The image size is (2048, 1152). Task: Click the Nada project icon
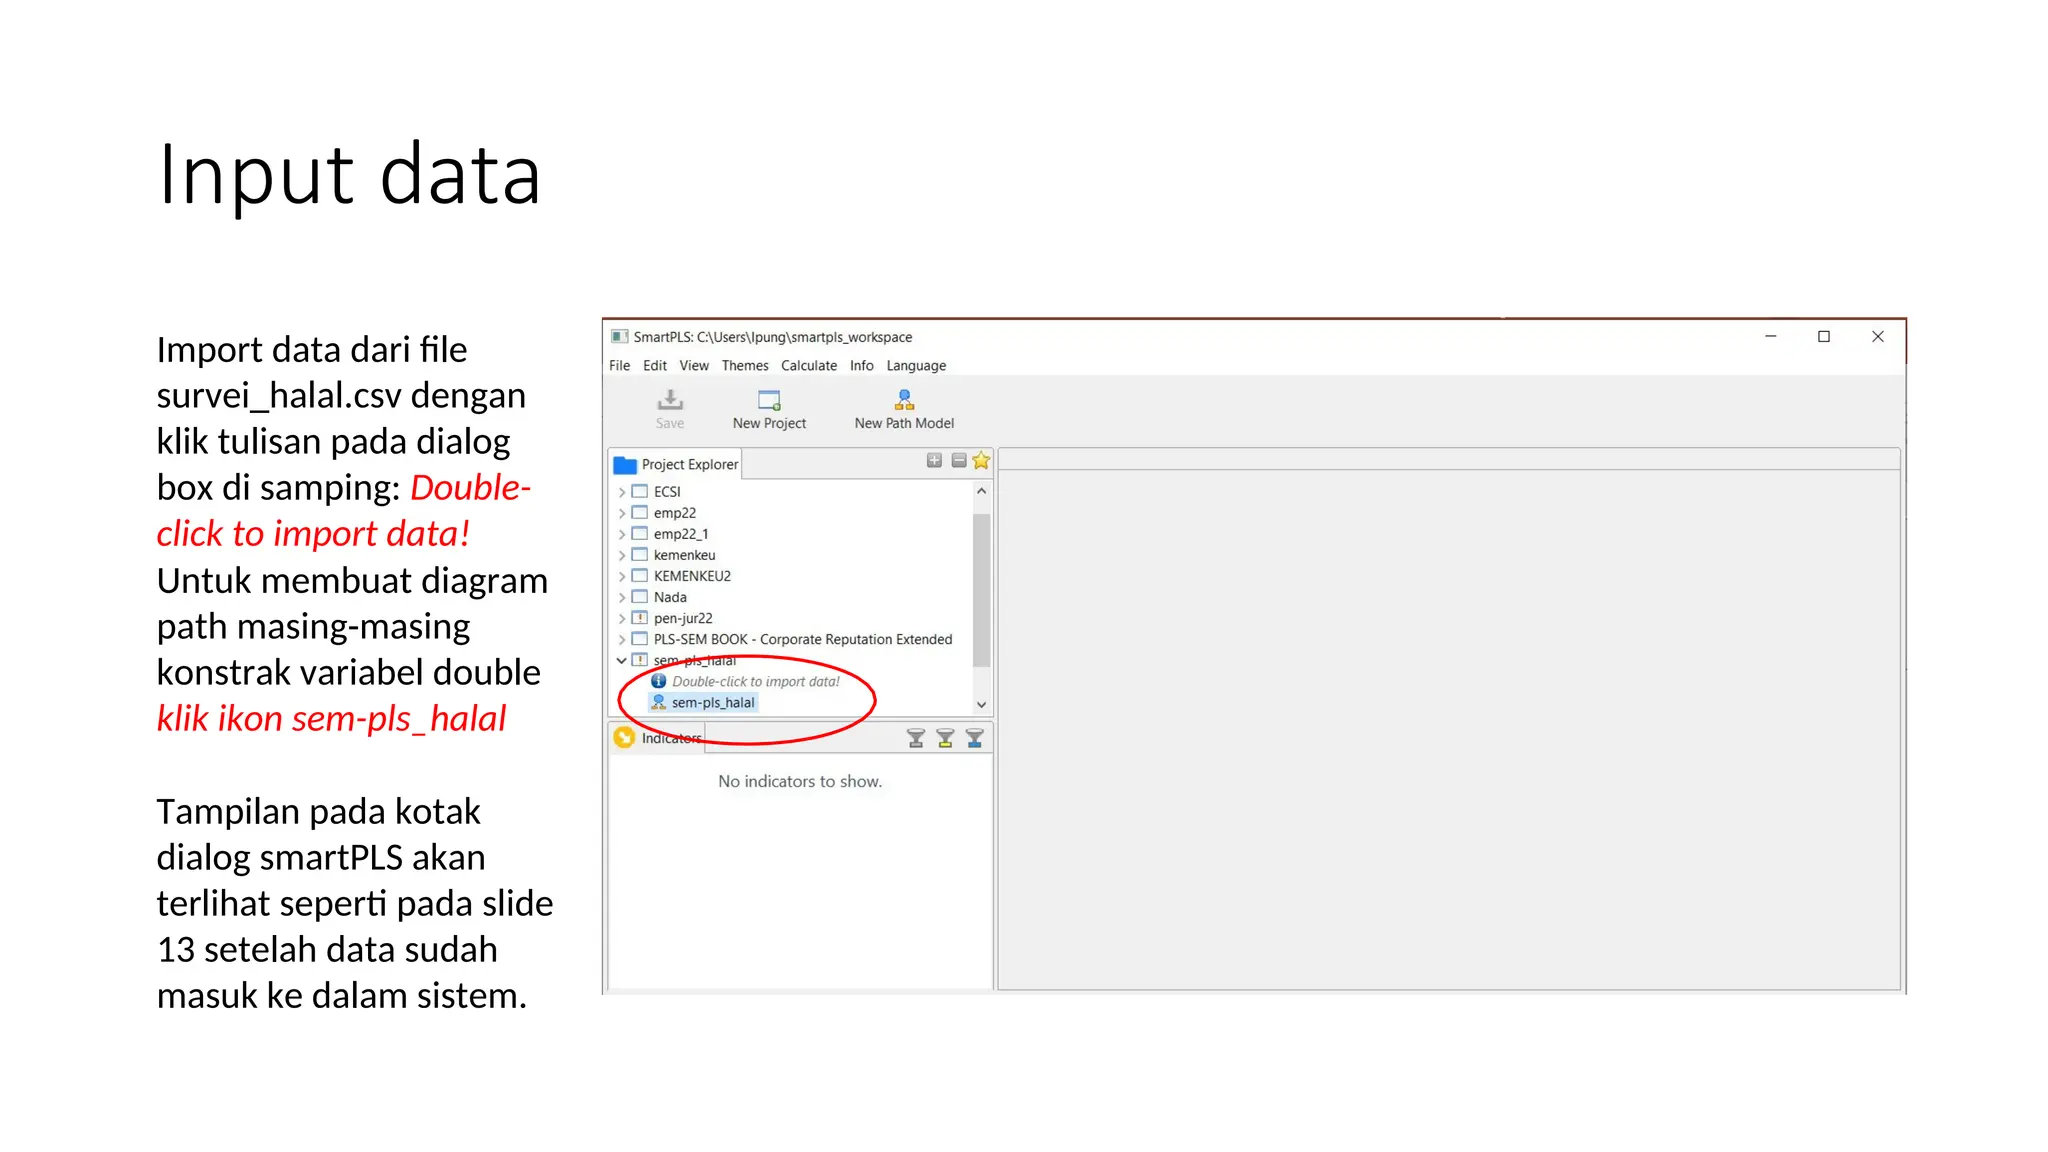pos(640,597)
